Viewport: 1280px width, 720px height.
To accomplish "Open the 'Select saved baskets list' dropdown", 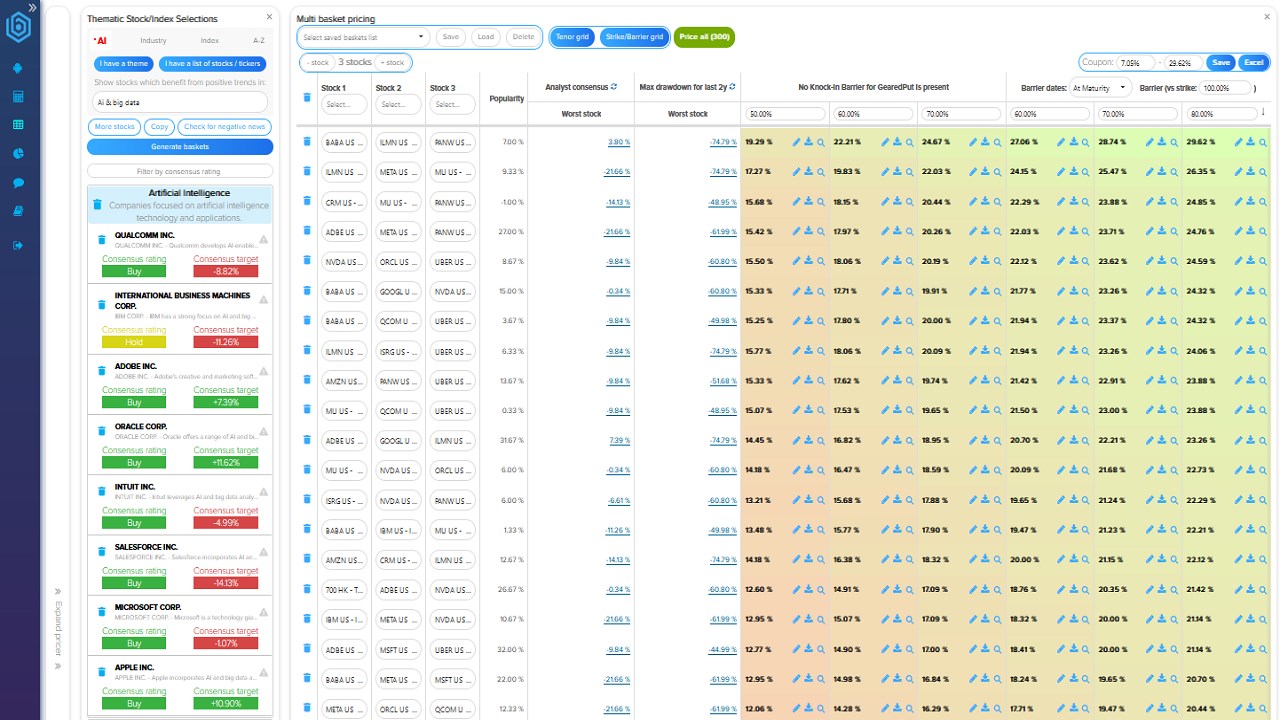I will coord(363,37).
